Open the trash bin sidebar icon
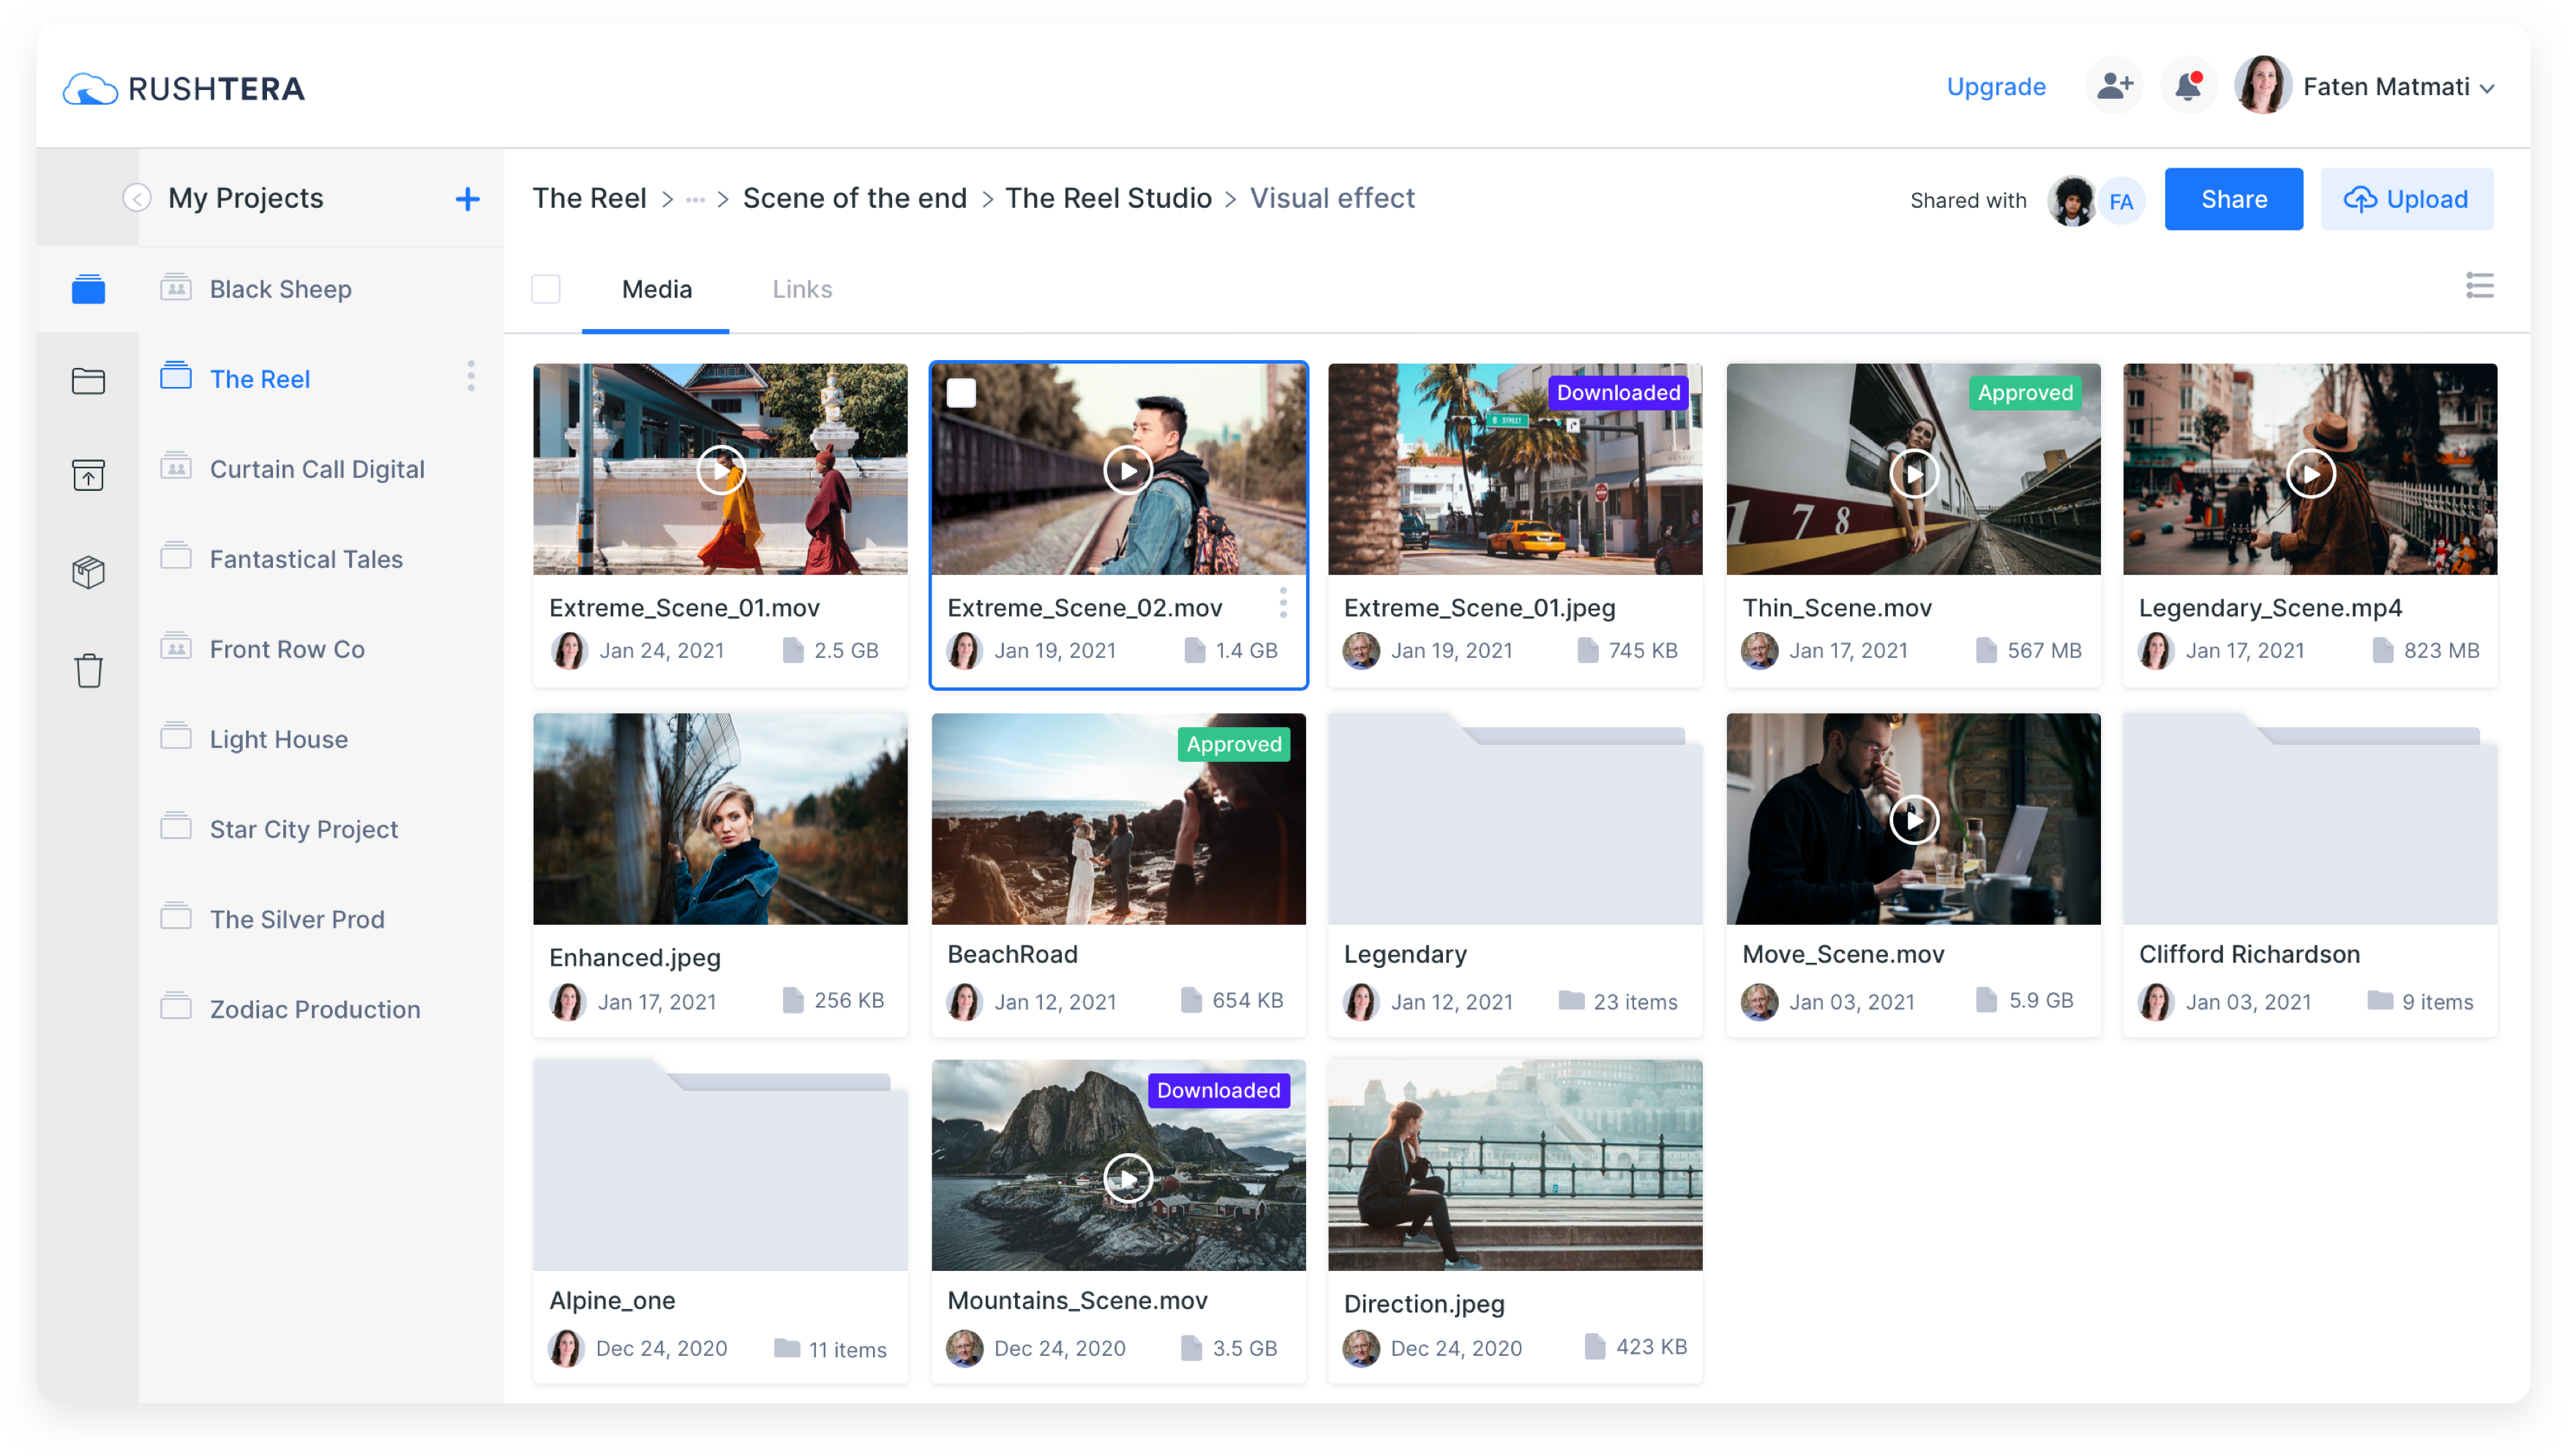Screen dimensions: 2570x1456 point(89,670)
